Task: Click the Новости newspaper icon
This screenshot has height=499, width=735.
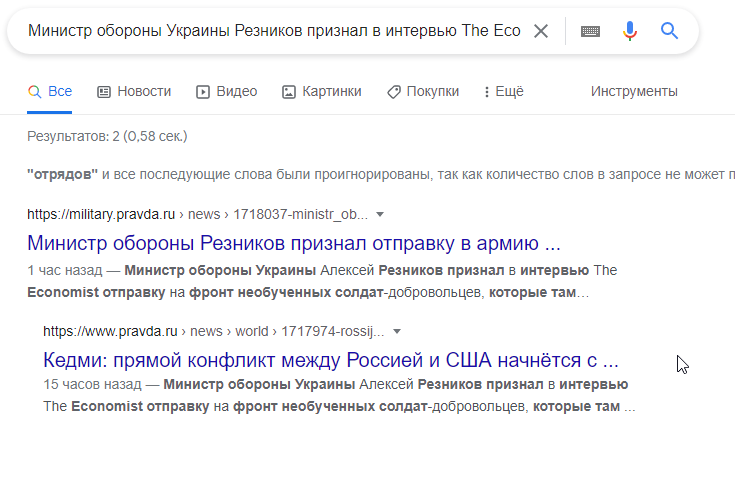Action: tap(104, 92)
